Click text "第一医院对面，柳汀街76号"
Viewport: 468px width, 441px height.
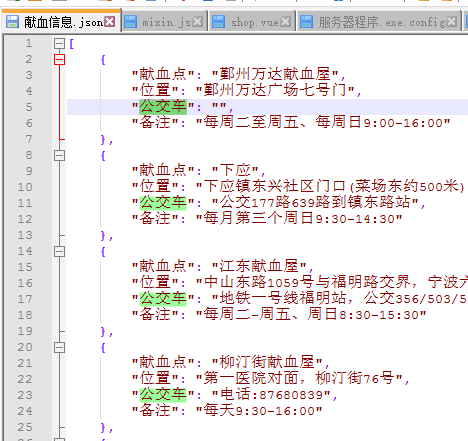pyautogui.click(x=299, y=378)
